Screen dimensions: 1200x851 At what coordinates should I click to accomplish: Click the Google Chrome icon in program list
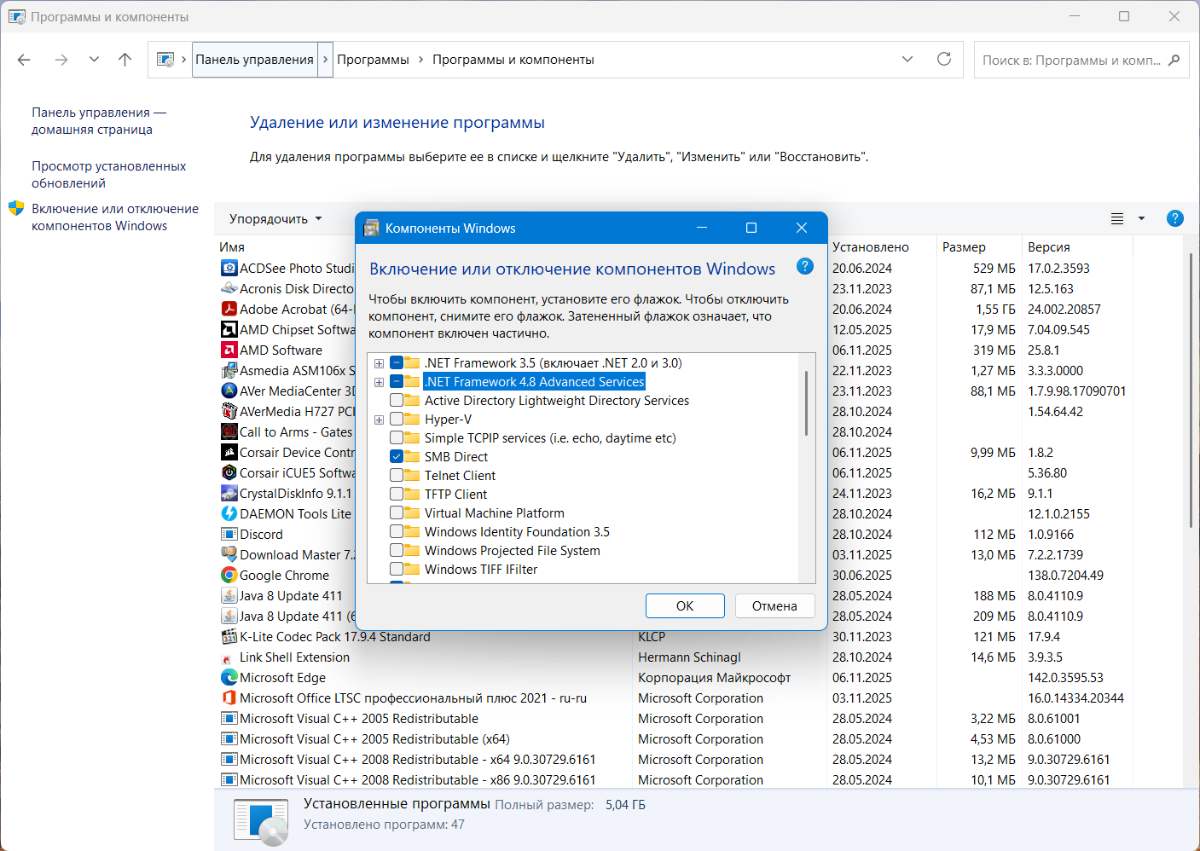tap(229, 575)
